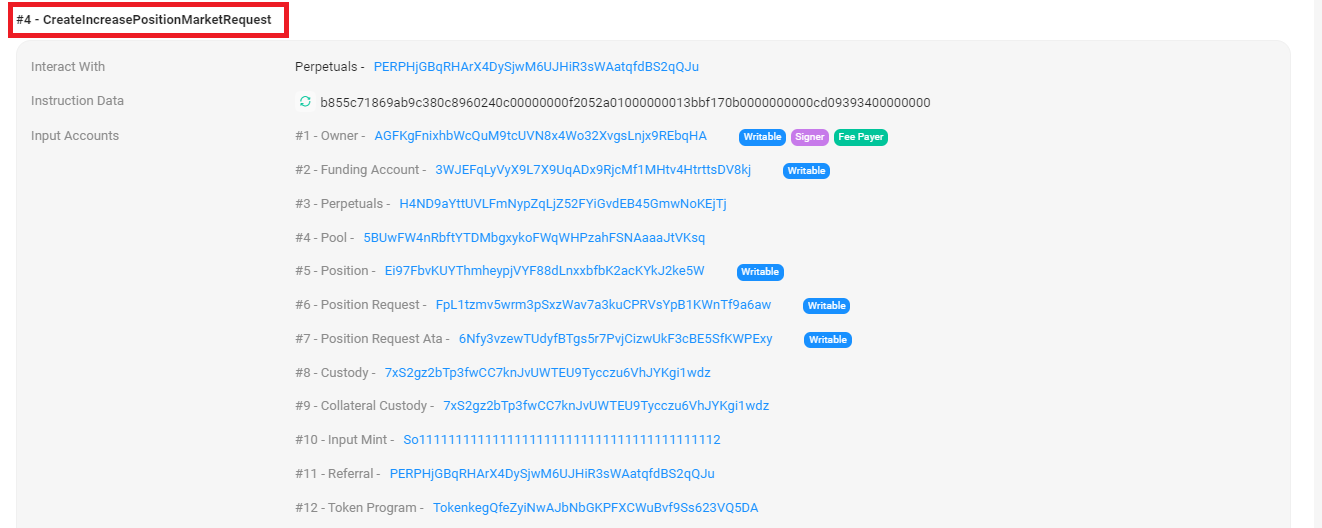
Task: Open the Pool account address link
Action: [x=534, y=238]
